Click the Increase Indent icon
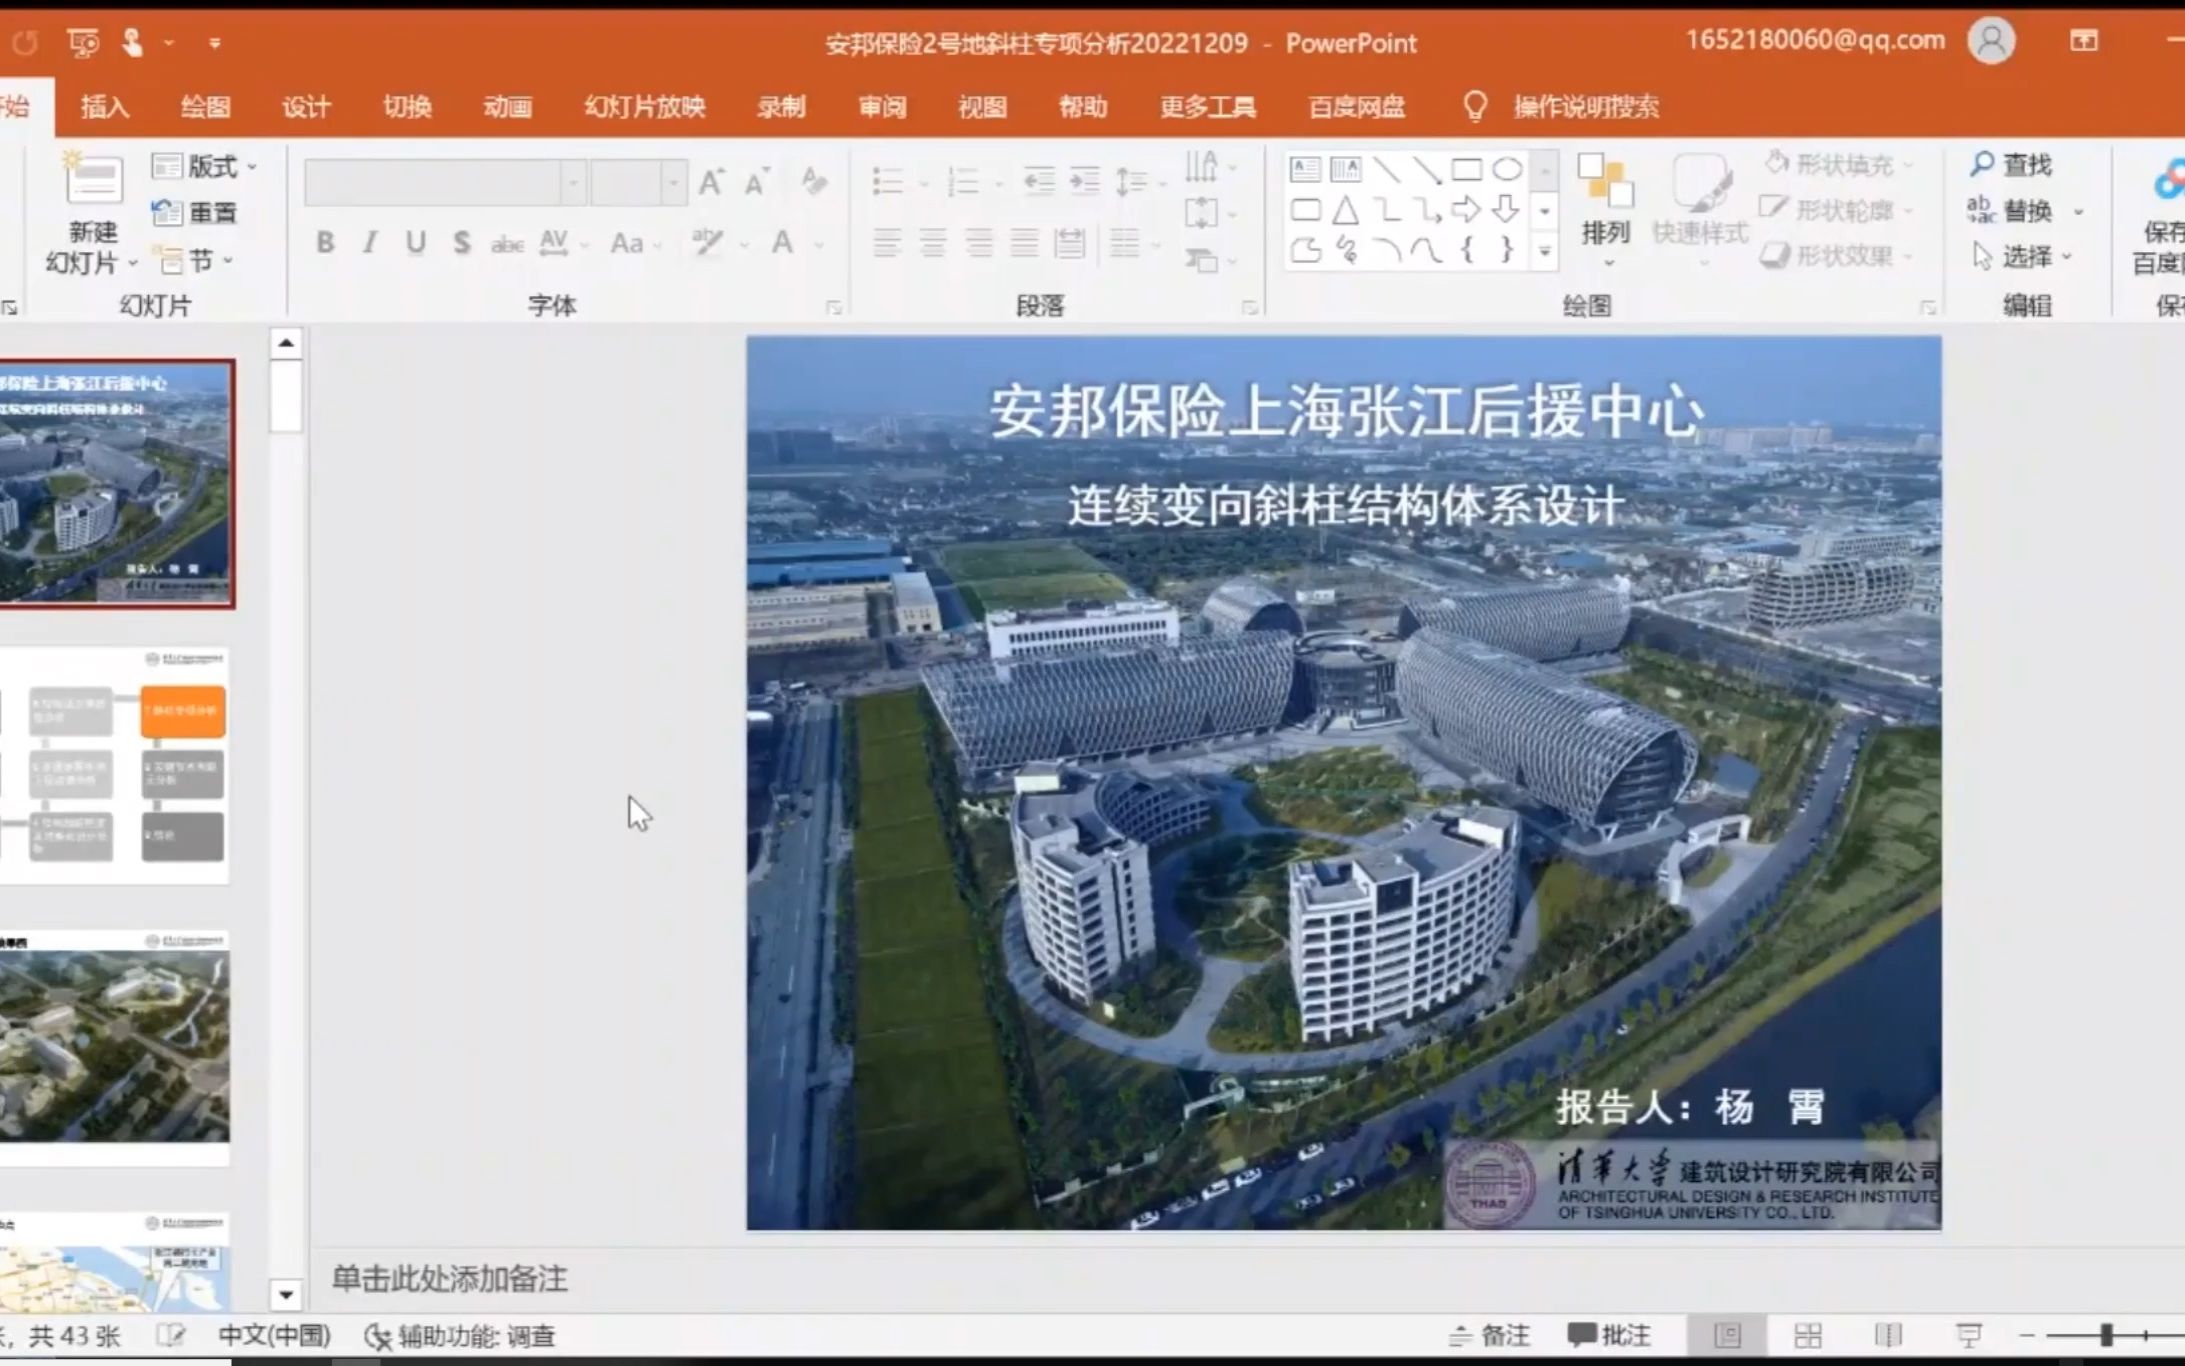Screen dimensions: 2185x1366 point(1085,181)
